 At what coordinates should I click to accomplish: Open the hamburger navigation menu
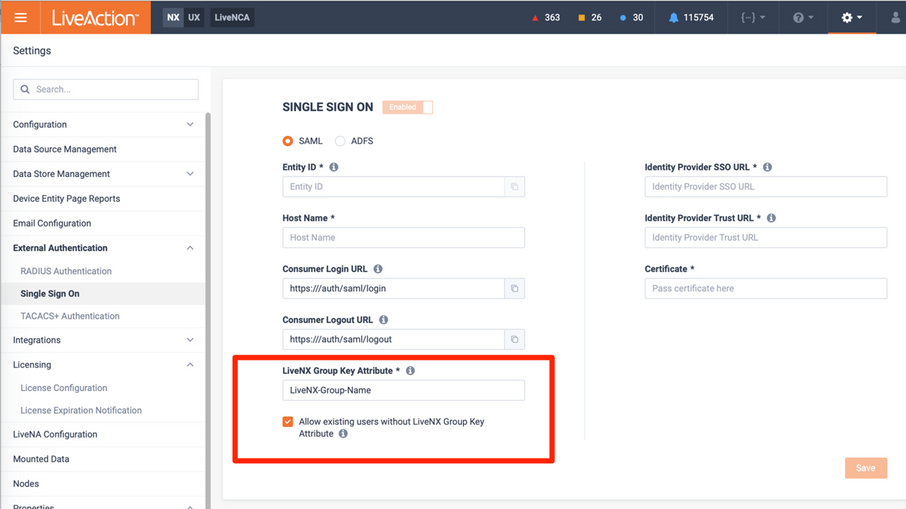[20, 17]
